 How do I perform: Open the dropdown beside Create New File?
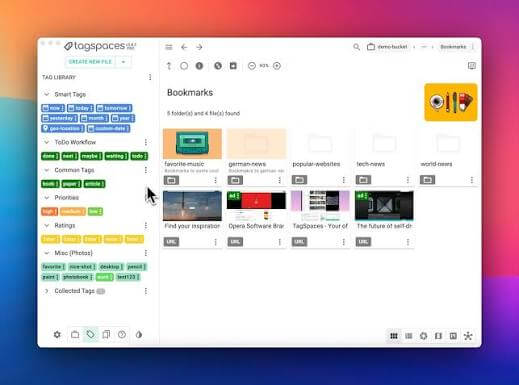coord(123,62)
